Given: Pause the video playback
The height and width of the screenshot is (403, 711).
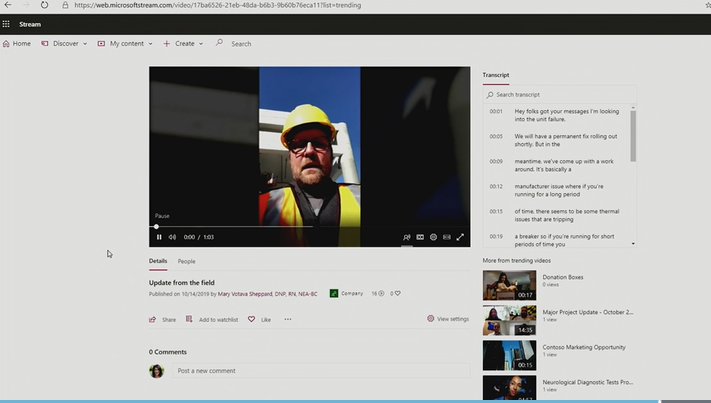Looking at the screenshot, I should click(159, 237).
